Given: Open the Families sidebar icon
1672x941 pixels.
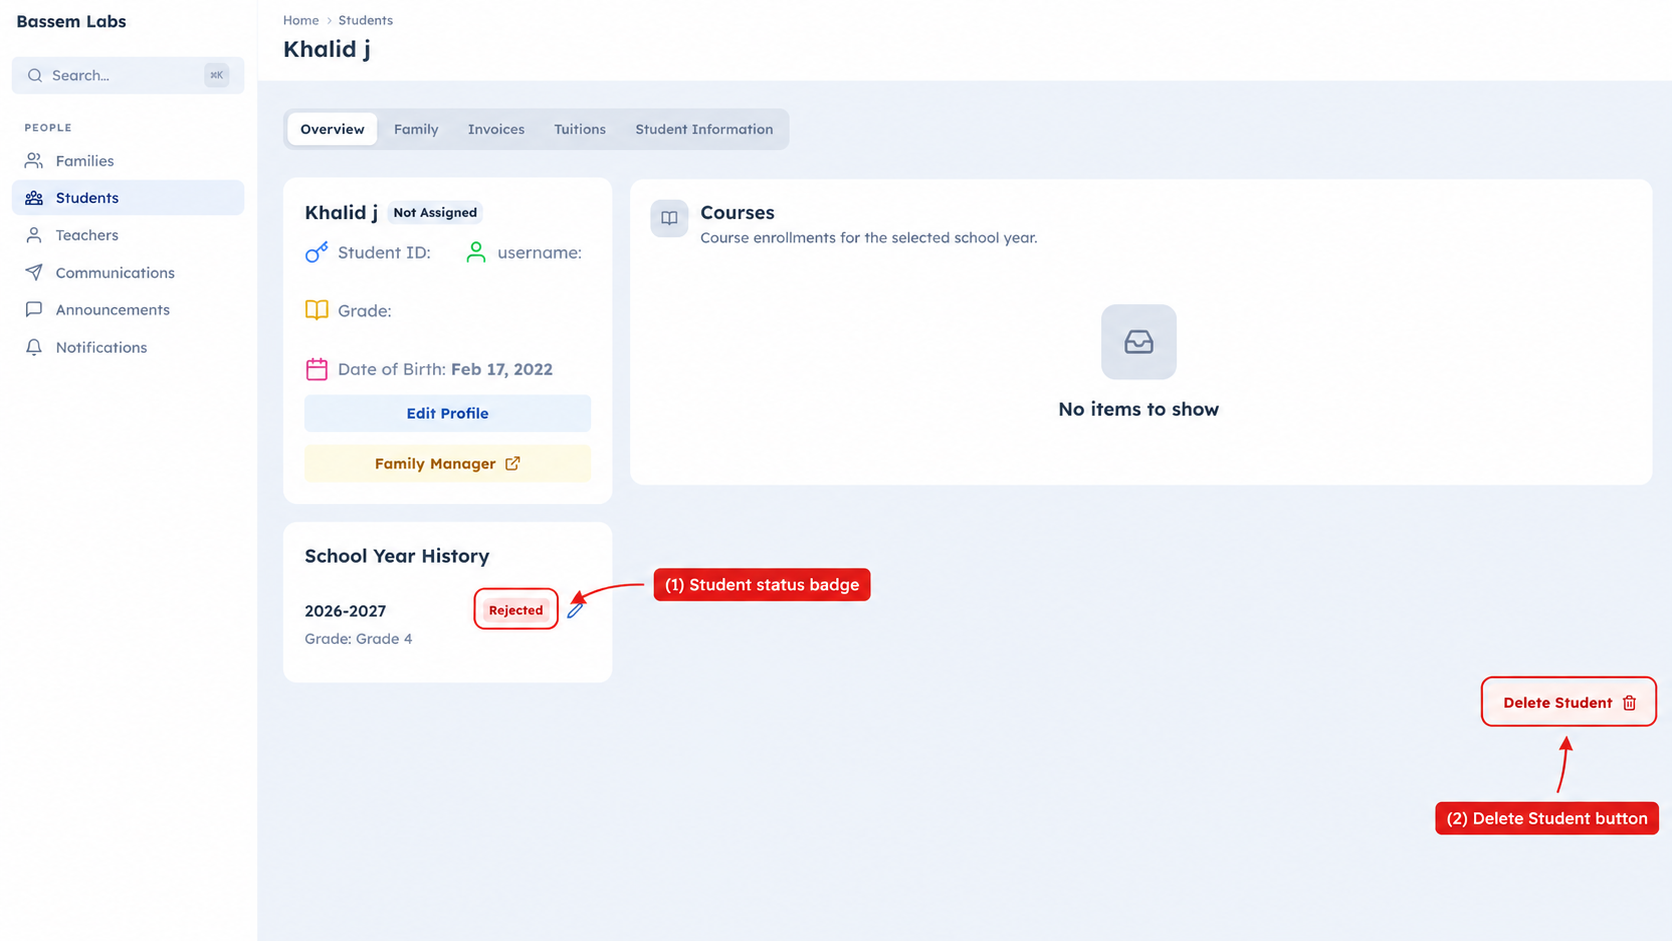Looking at the screenshot, I should [34, 160].
